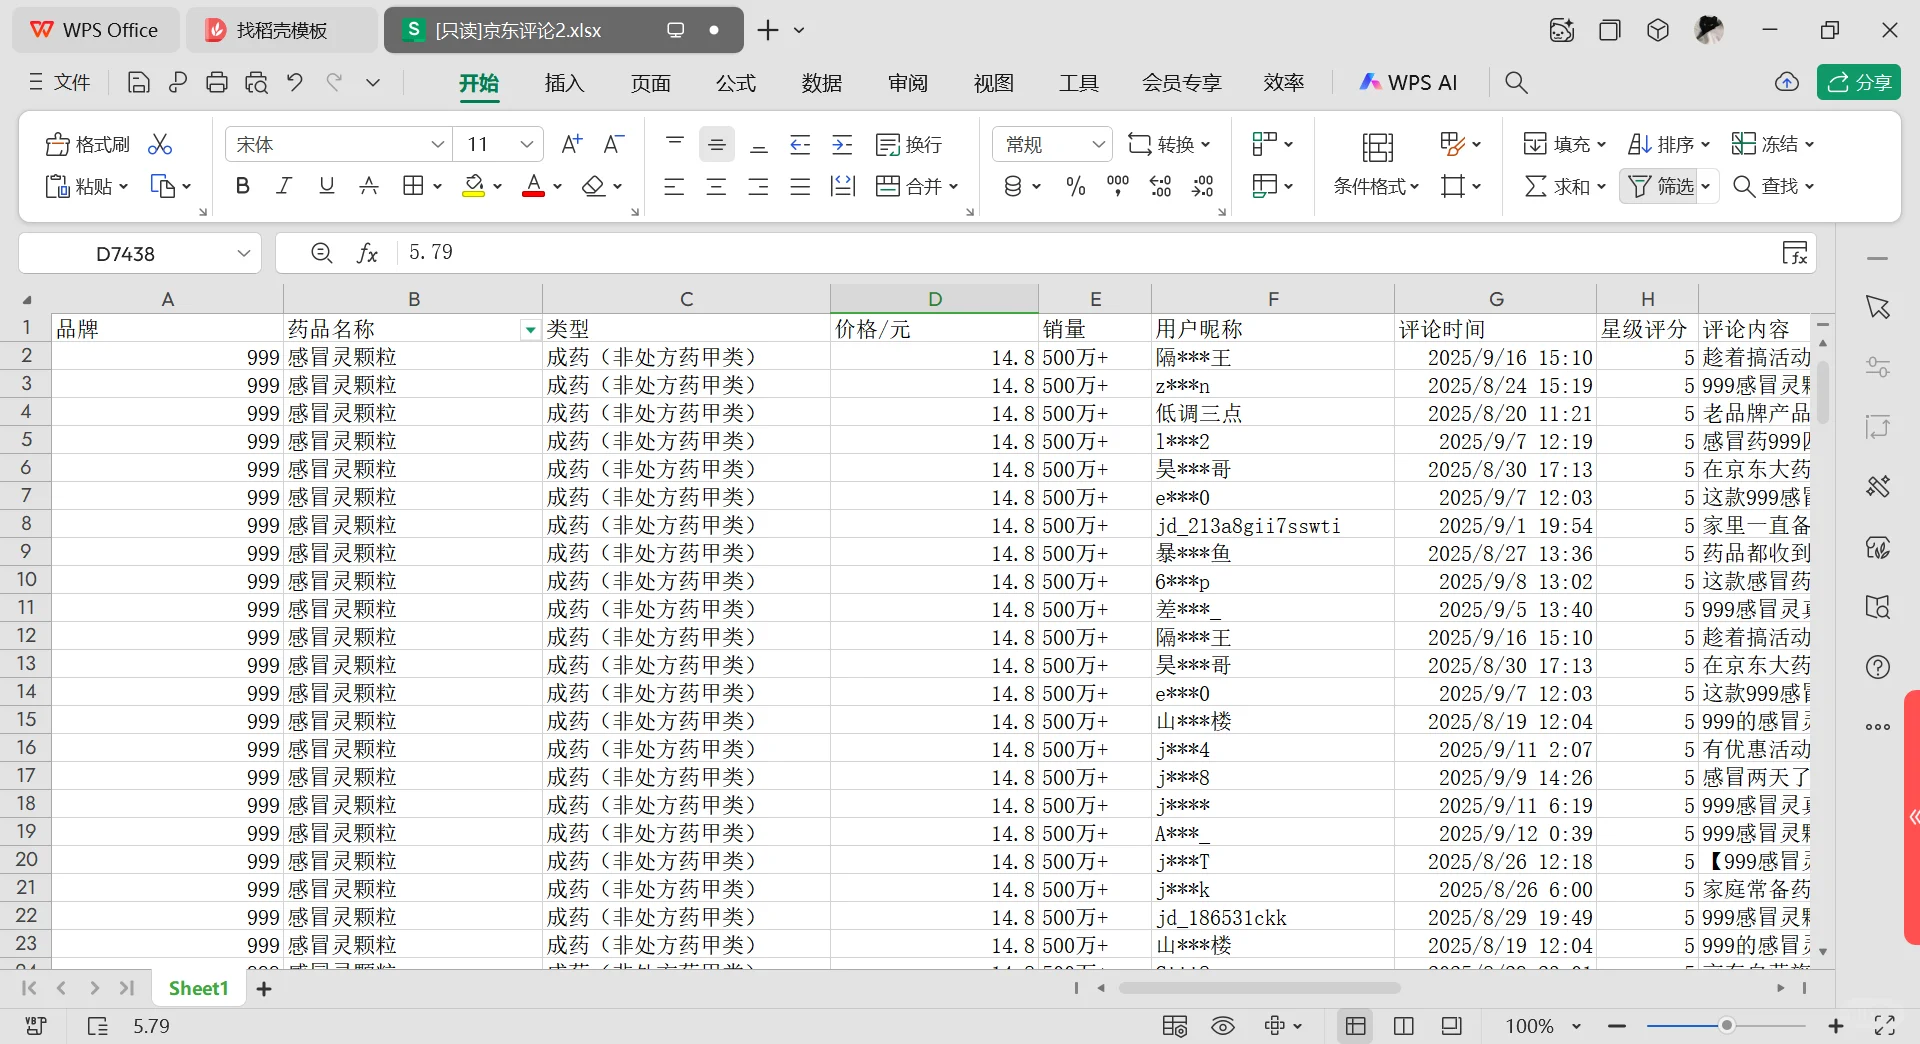Apply the filter (筛选) tool
This screenshot has width=1920, height=1044.
1659,186
